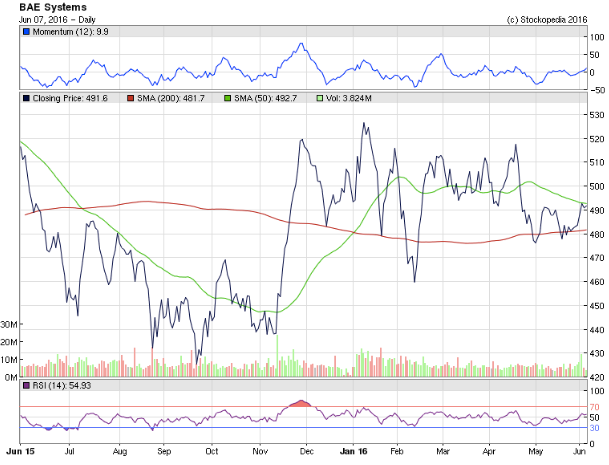The width and height of the screenshot is (609, 465).
Task: Click the blue Momentum legend swatch
Action: point(26,32)
